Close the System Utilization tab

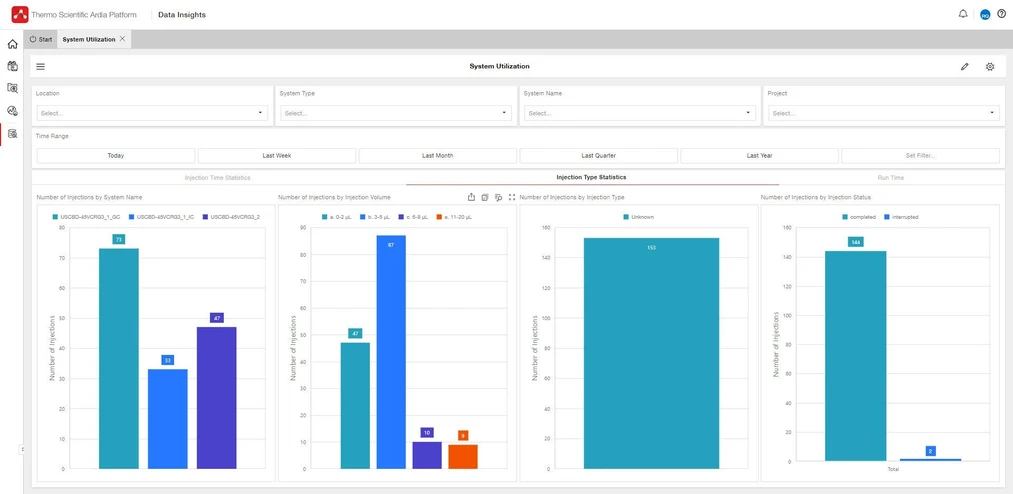coord(122,39)
